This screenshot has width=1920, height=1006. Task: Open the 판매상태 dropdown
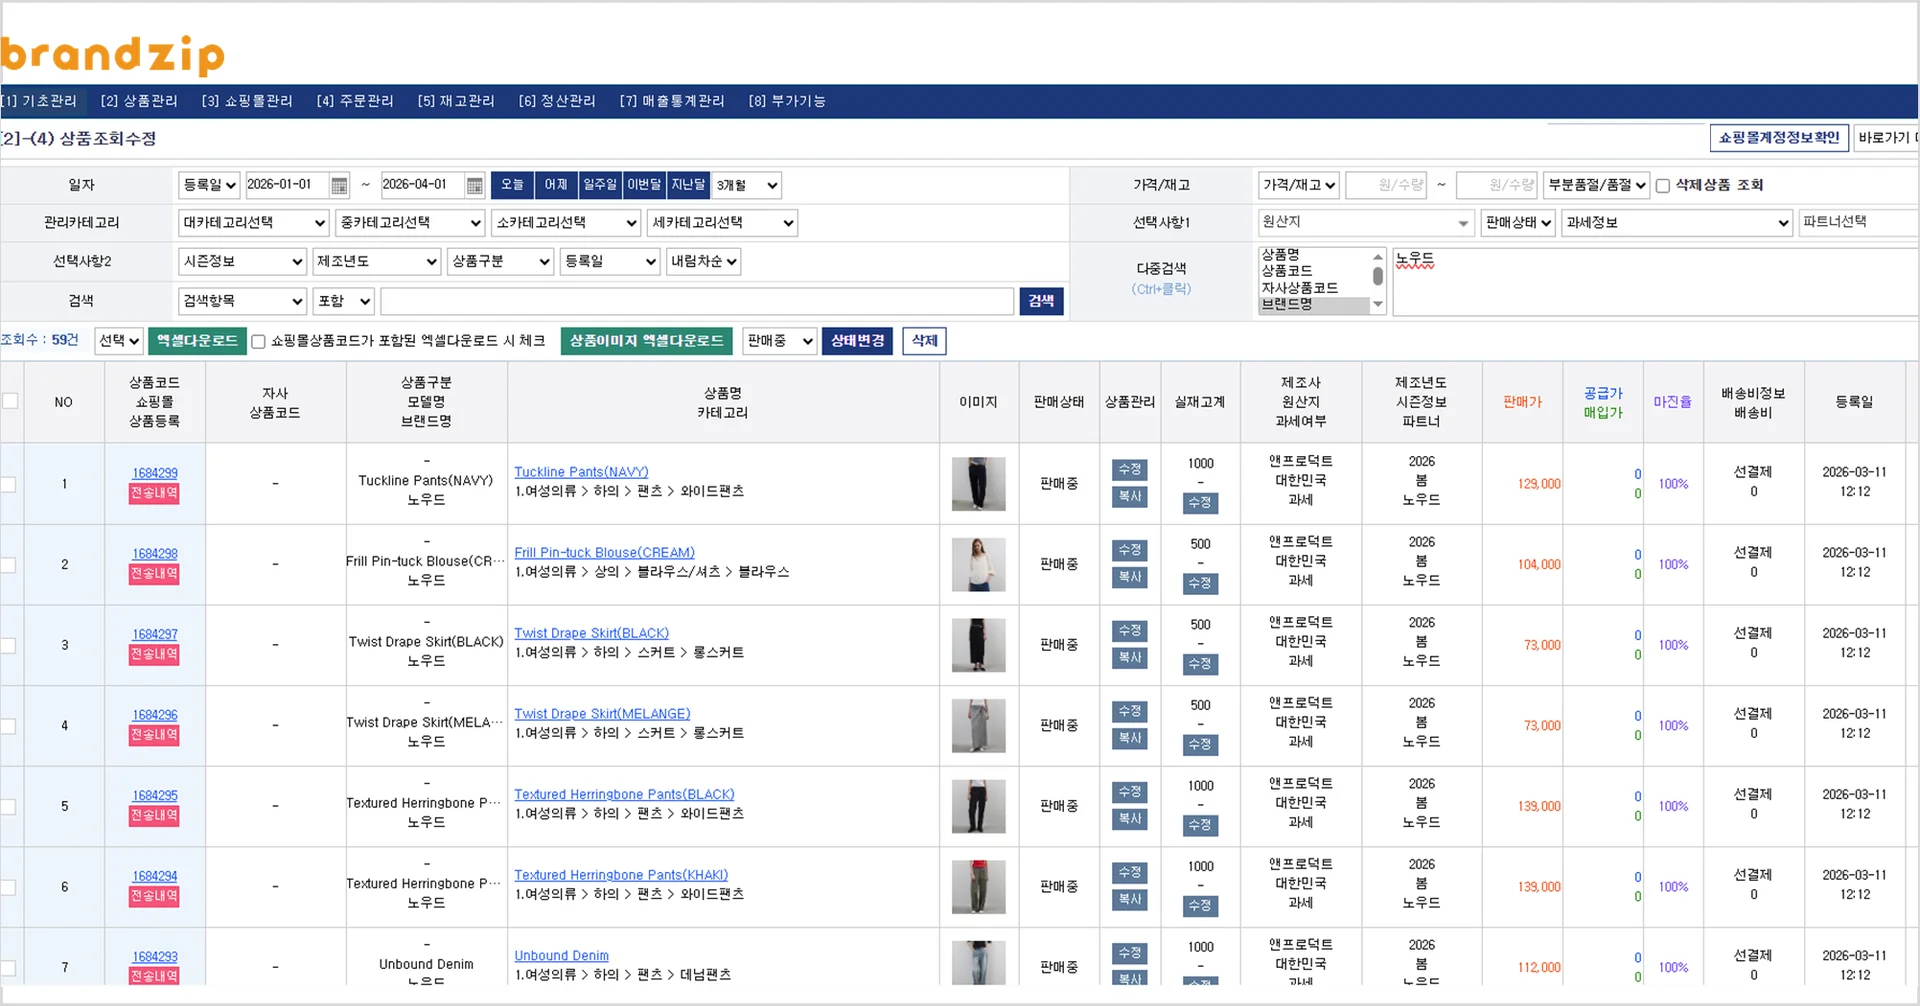tap(1517, 223)
